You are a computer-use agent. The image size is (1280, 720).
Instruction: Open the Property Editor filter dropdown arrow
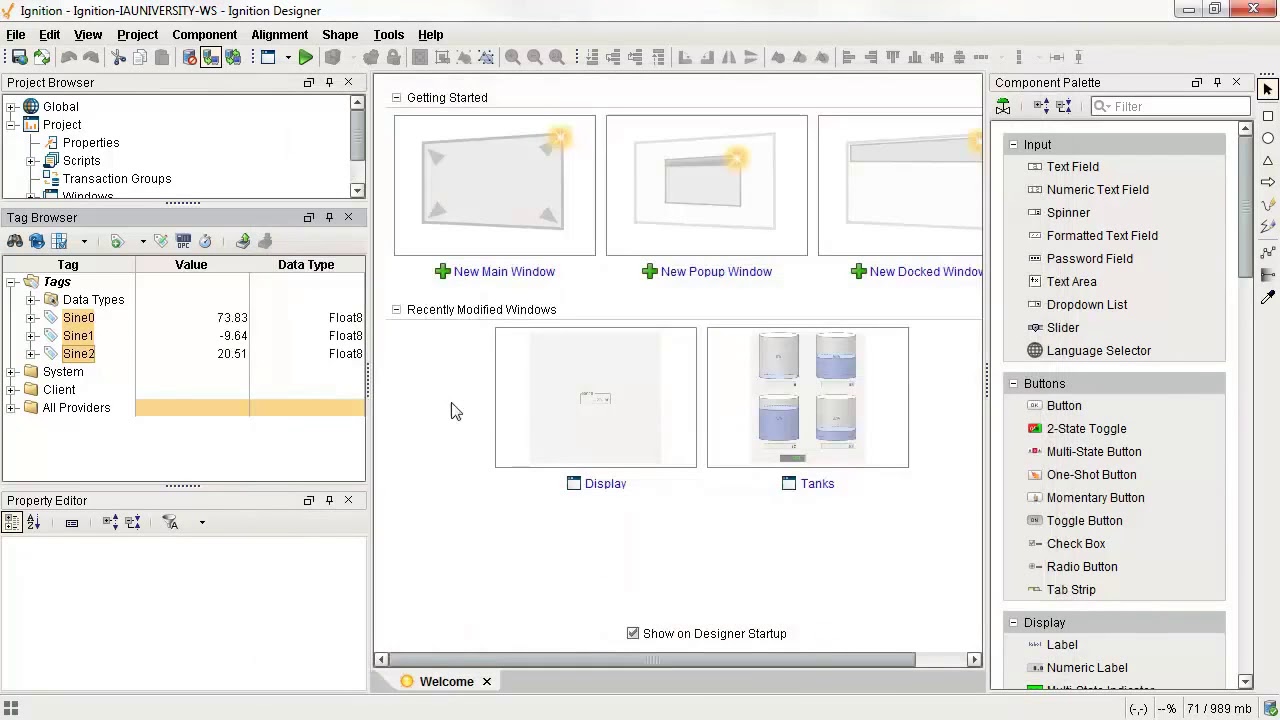click(201, 523)
